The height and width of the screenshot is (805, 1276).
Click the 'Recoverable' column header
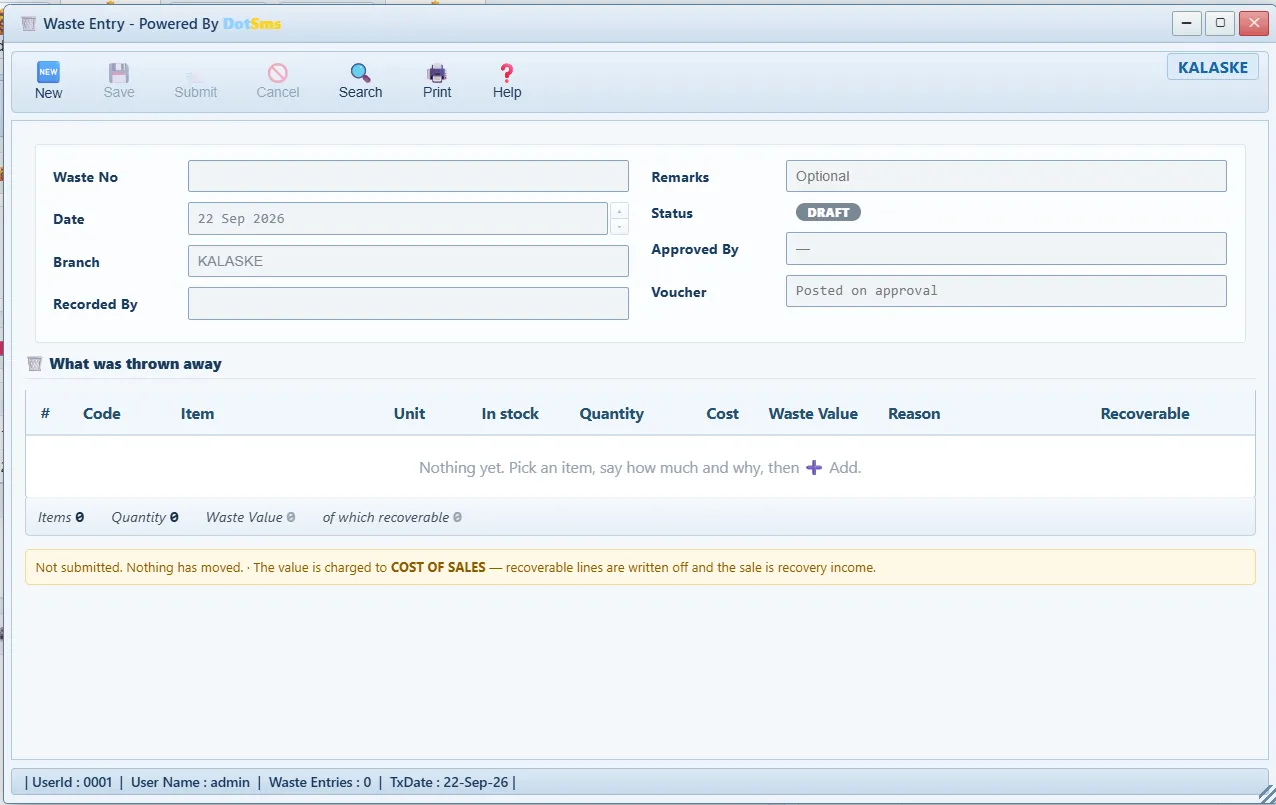coord(1145,414)
